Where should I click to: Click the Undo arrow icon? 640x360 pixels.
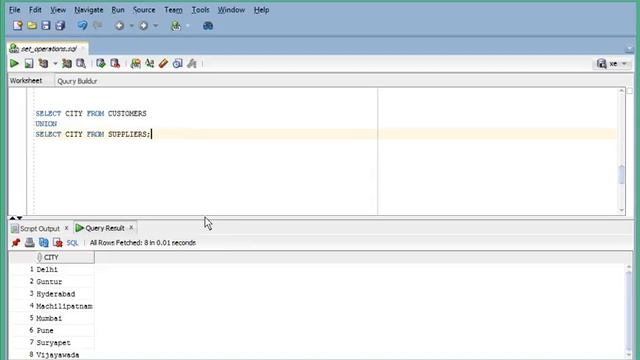82,26
